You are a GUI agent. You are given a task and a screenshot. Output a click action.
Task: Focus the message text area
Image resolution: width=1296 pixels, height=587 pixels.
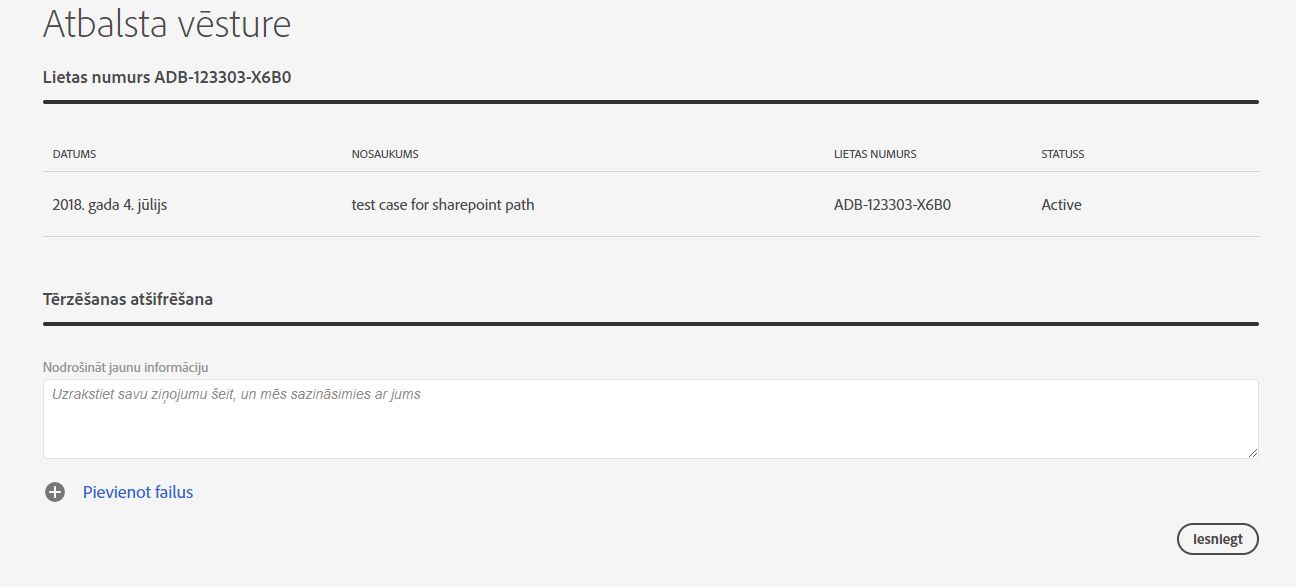click(x=651, y=419)
